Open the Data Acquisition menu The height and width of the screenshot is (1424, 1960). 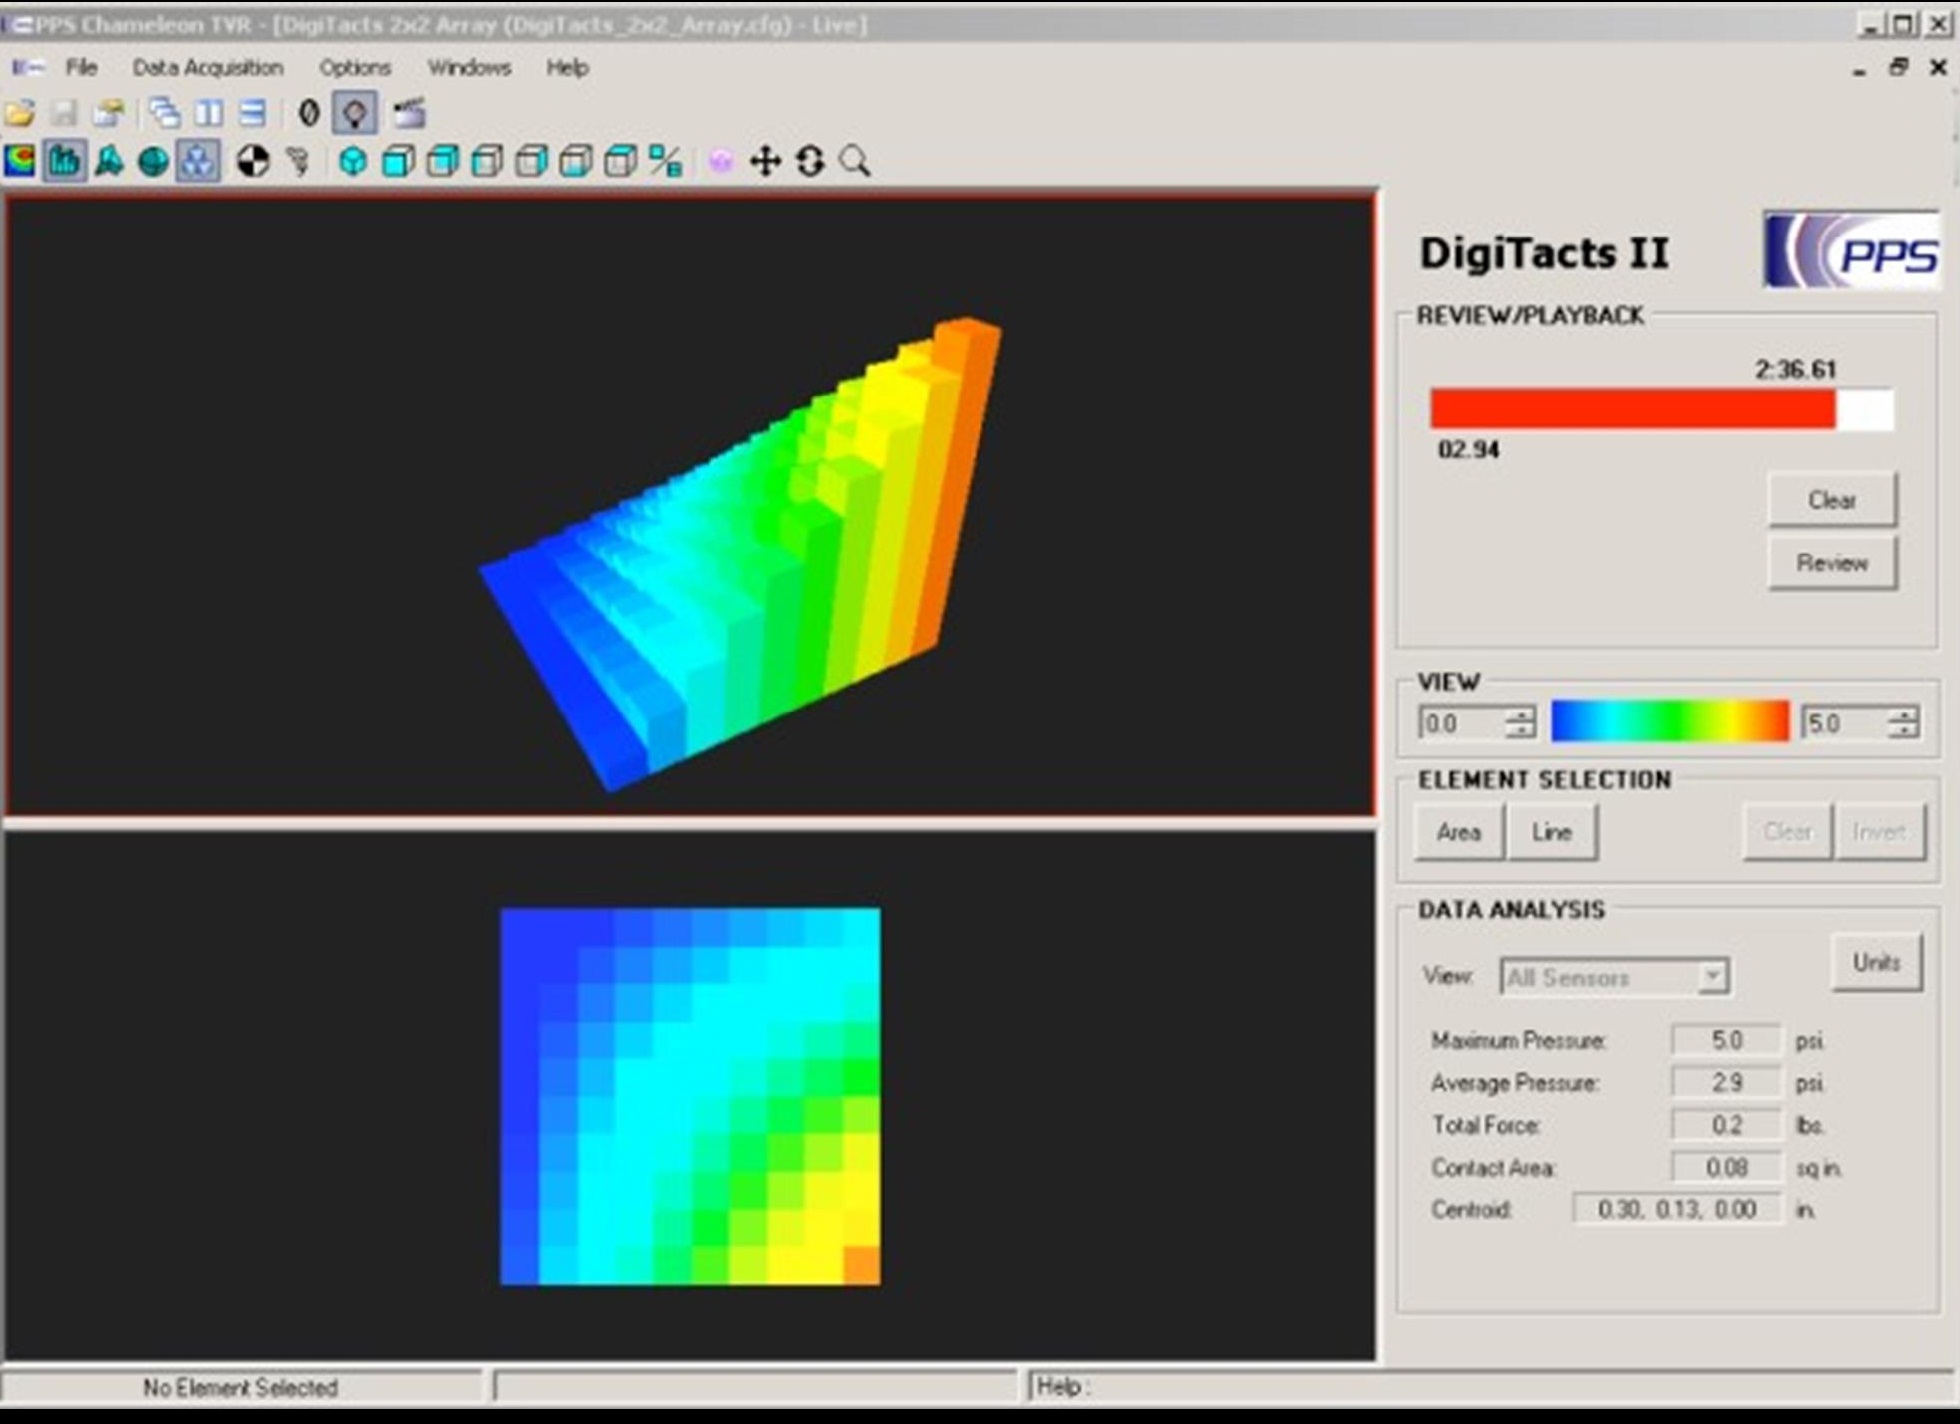208,67
